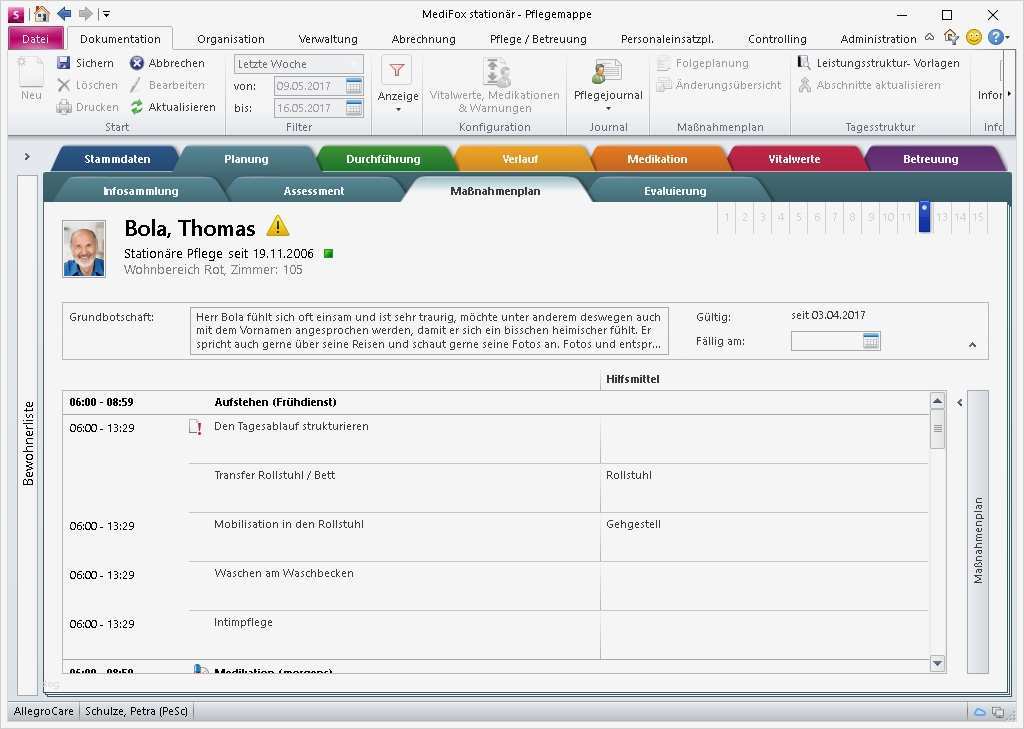Select the Medikation tab
Screen dimensions: 1024x729
pos(657,159)
